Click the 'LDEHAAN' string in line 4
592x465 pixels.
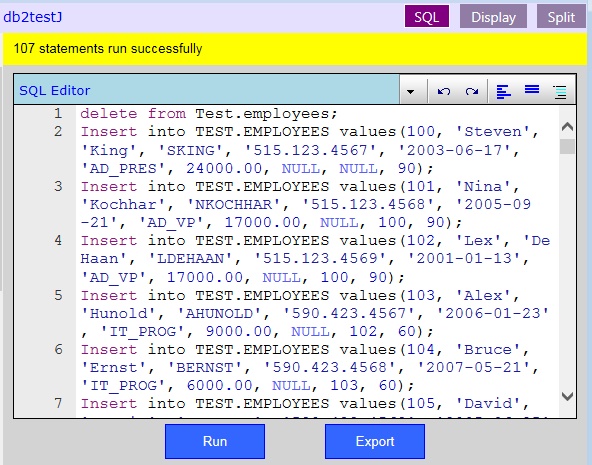[190, 259]
